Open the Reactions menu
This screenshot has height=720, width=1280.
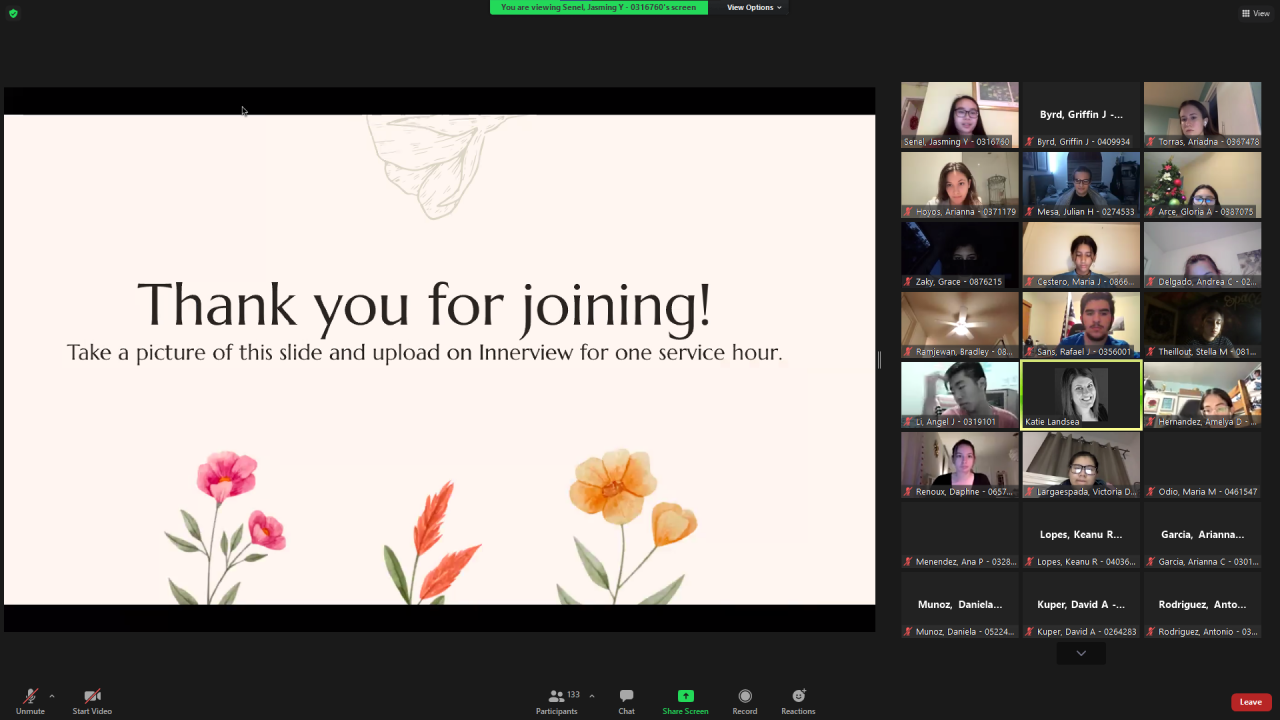point(798,701)
